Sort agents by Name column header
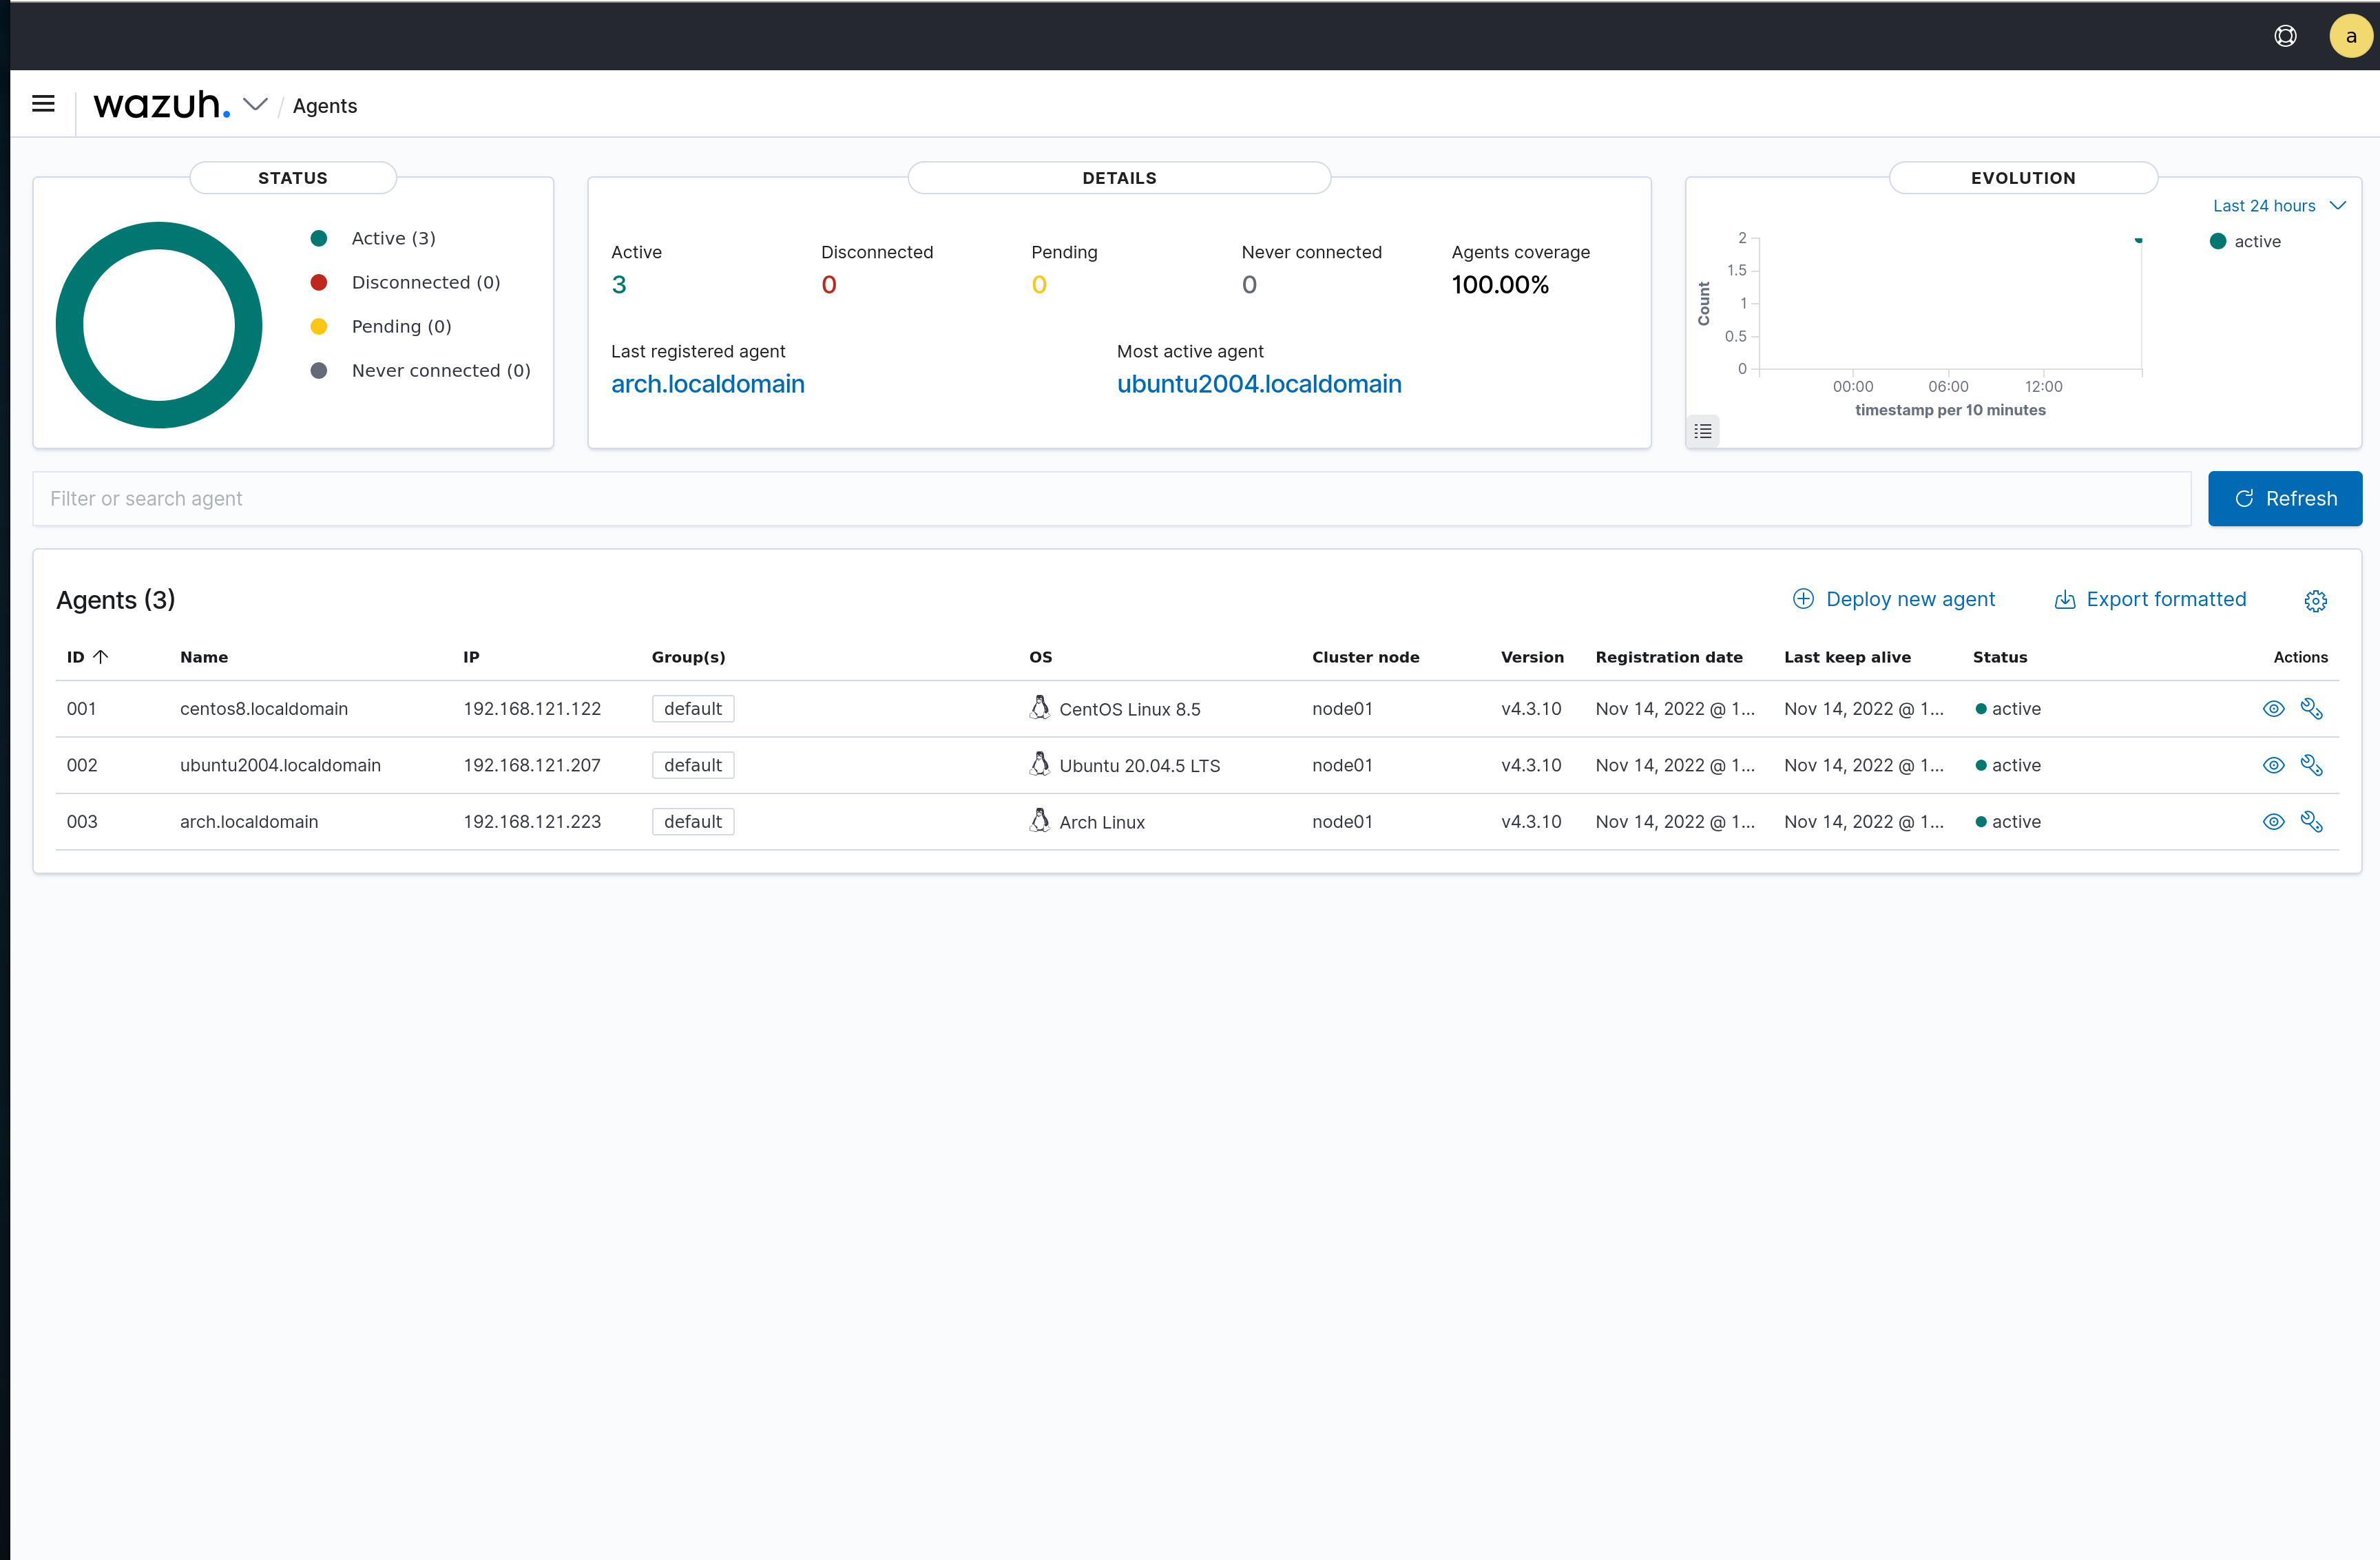This screenshot has height=1560, width=2380. click(x=204, y=657)
